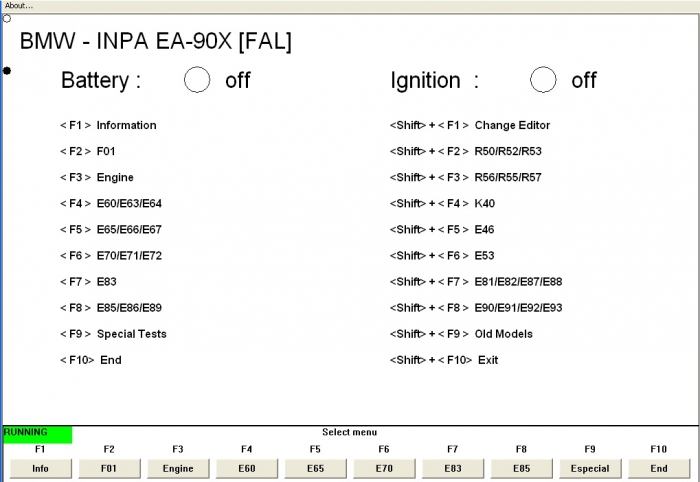
Task: Click the Especial button under F9
Action: click(x=590, y=468)
